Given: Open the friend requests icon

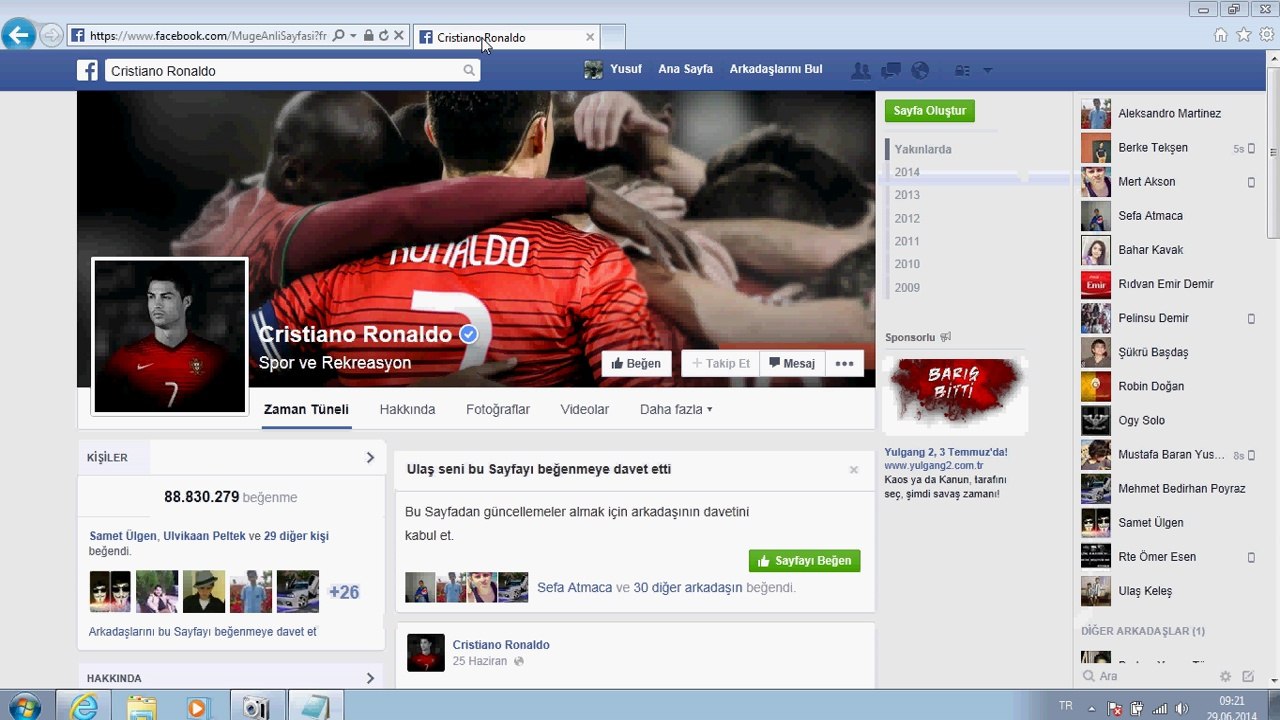Looking at the screenshot, I should coord(860,71).
